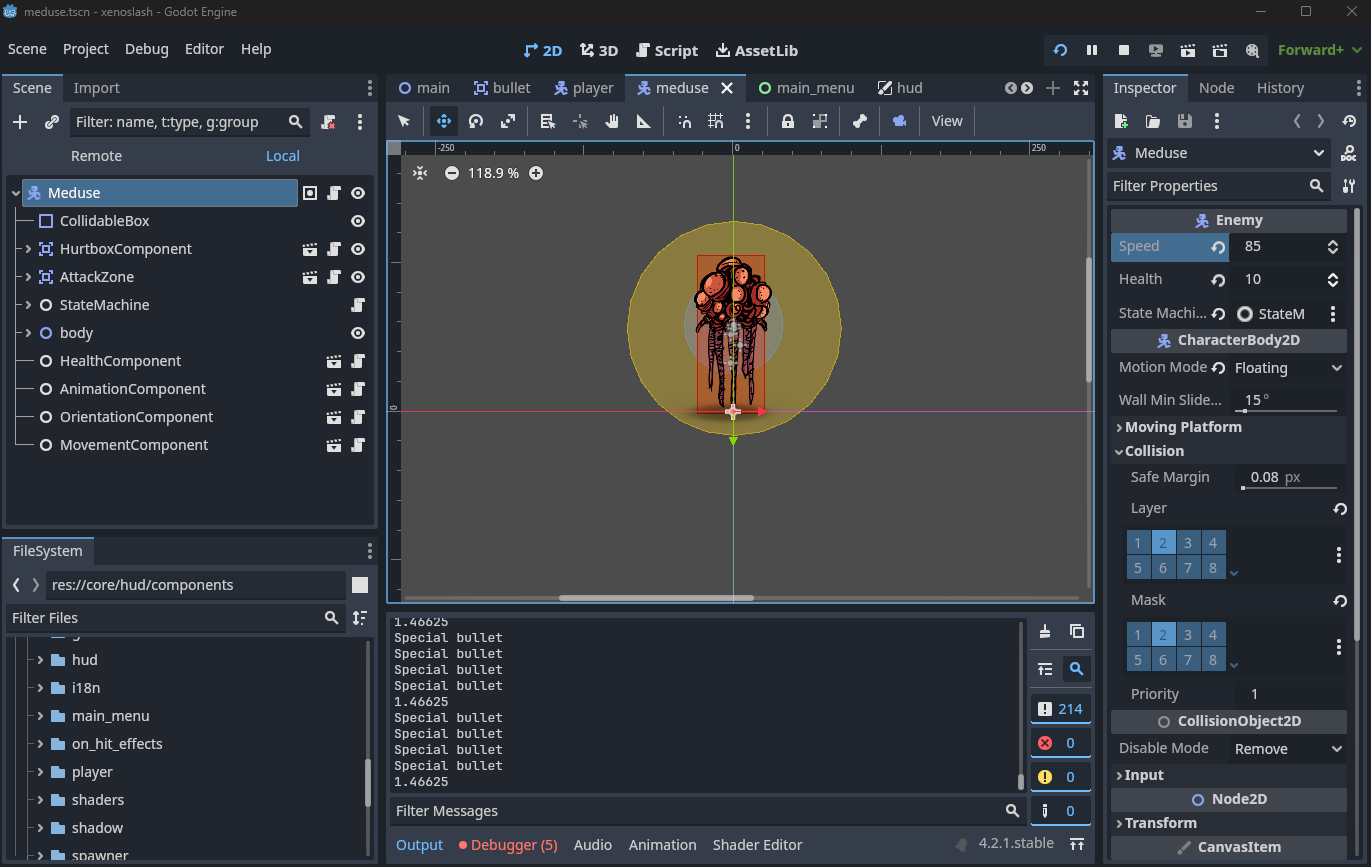1371x867 pixels.
Task: Adjust the Wall Min Slide Angle slider
Action: pyautogui.click(x=1290, y=410)
